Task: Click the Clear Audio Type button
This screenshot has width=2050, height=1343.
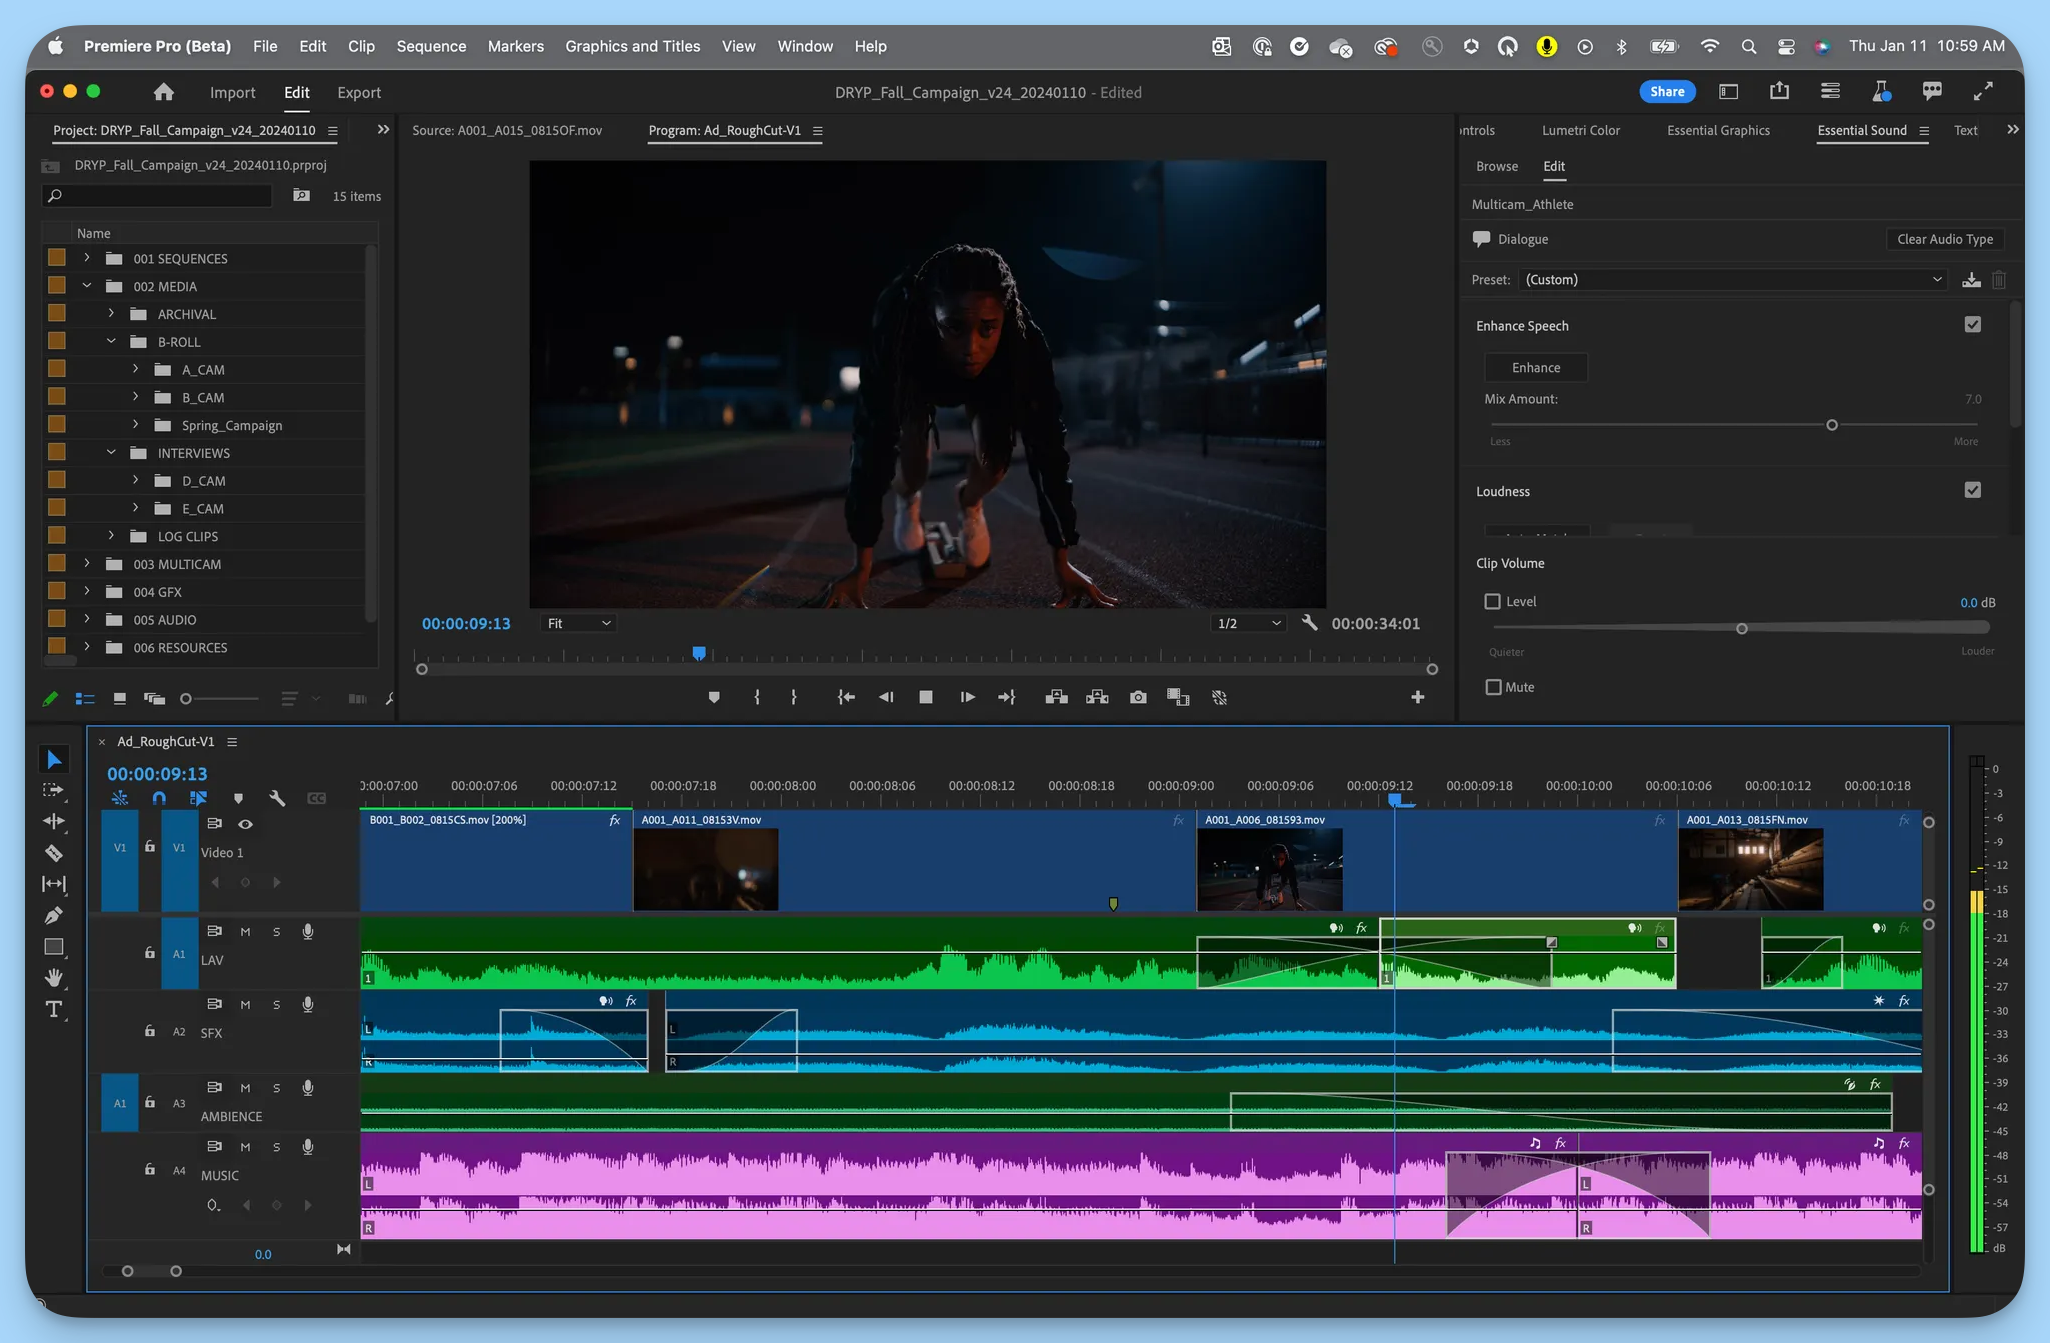Action: click(1942, 238)
